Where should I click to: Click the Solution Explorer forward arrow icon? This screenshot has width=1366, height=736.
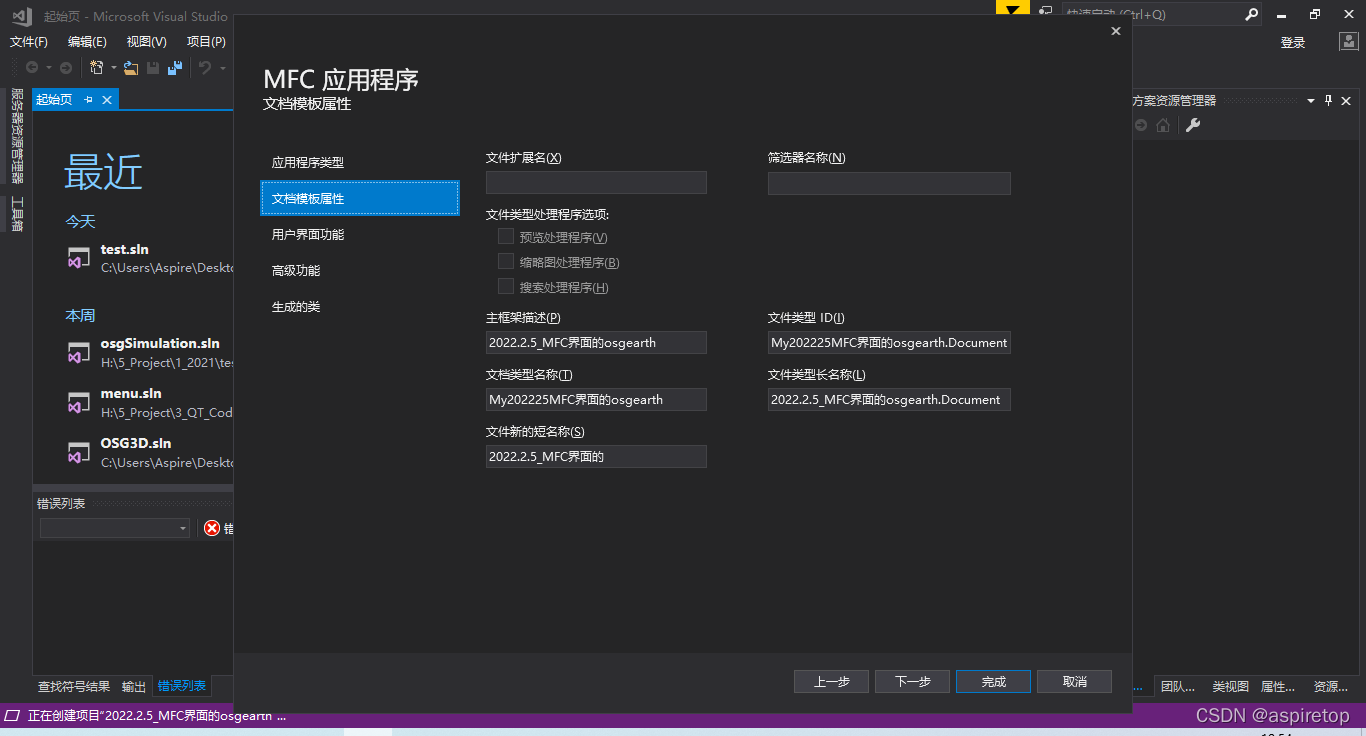(1141, 125)
